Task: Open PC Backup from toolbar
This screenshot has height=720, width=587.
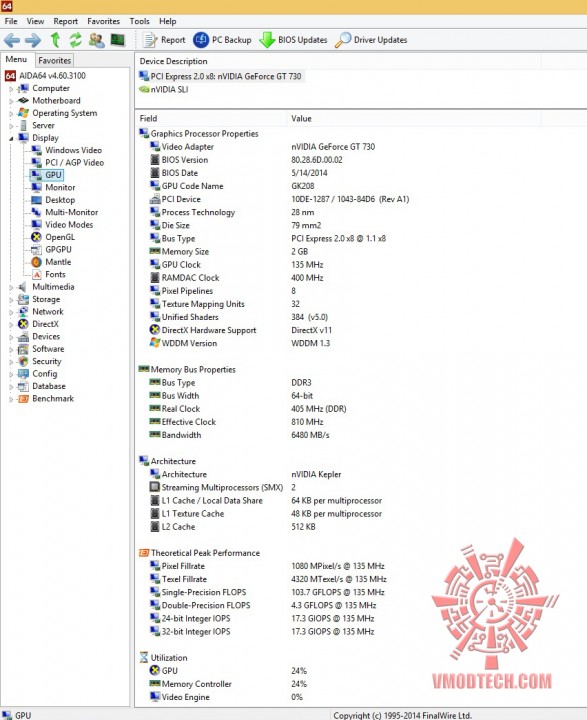Action: pyautogui.click(x=222, y=40)
